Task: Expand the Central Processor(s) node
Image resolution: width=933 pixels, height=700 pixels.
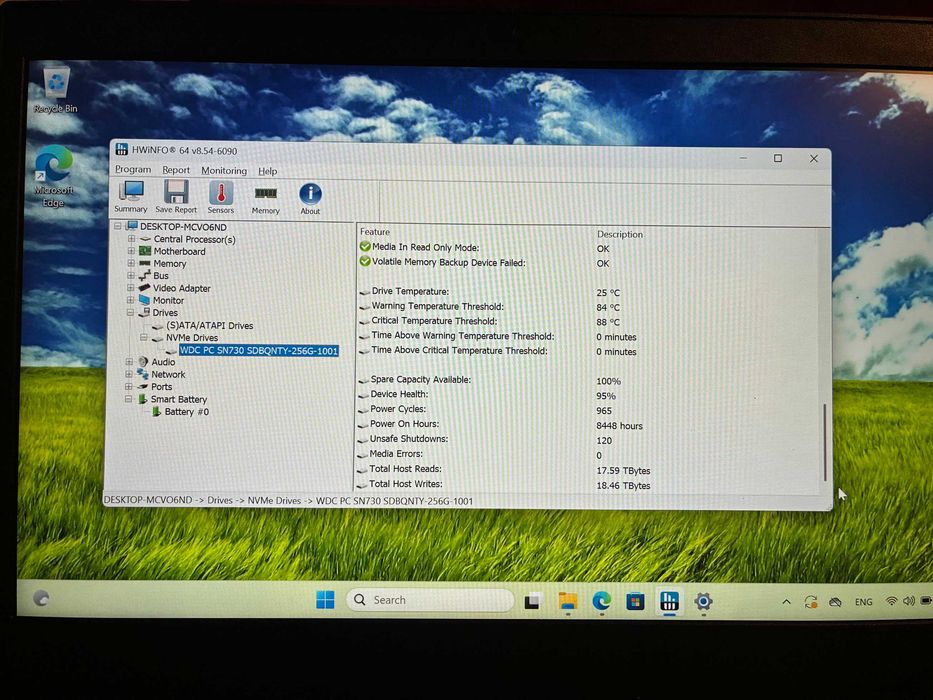Action: 131,239
